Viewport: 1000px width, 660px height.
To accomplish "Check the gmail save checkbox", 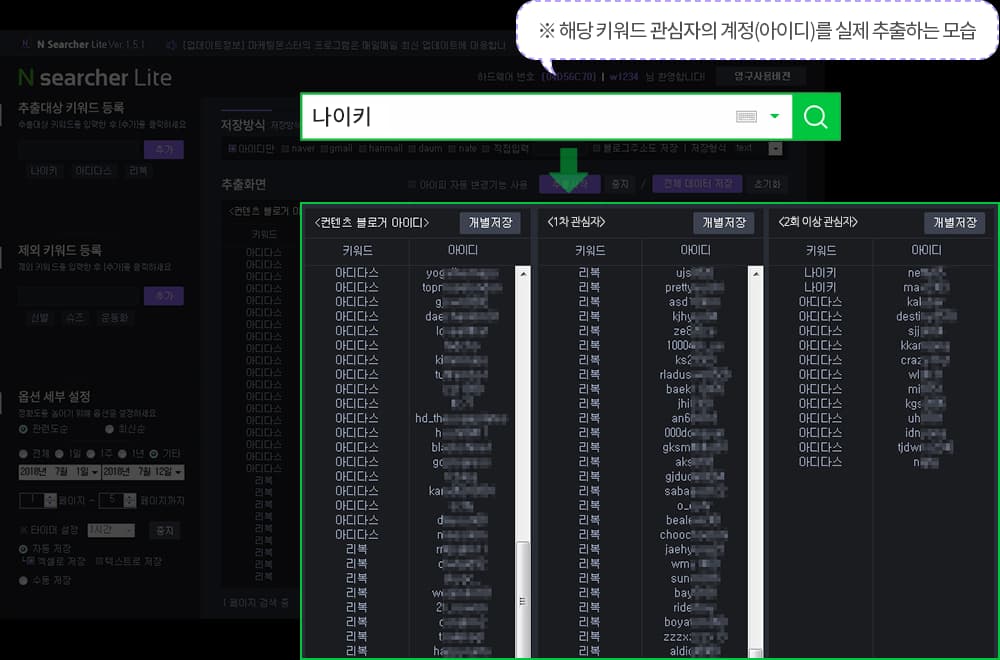I will 324,148.
